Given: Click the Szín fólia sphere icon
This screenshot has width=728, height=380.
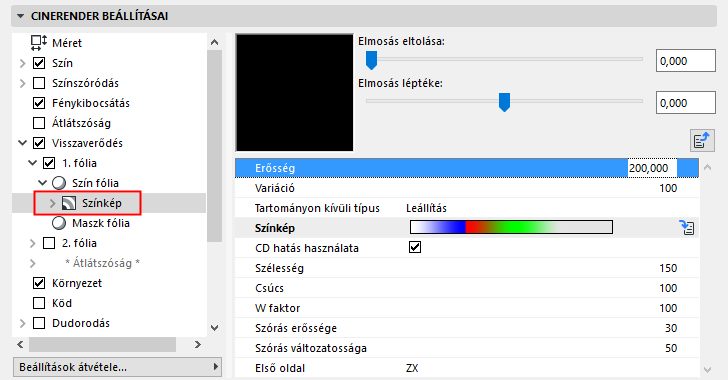Looking at the screenshot, I should coord(59,183).
